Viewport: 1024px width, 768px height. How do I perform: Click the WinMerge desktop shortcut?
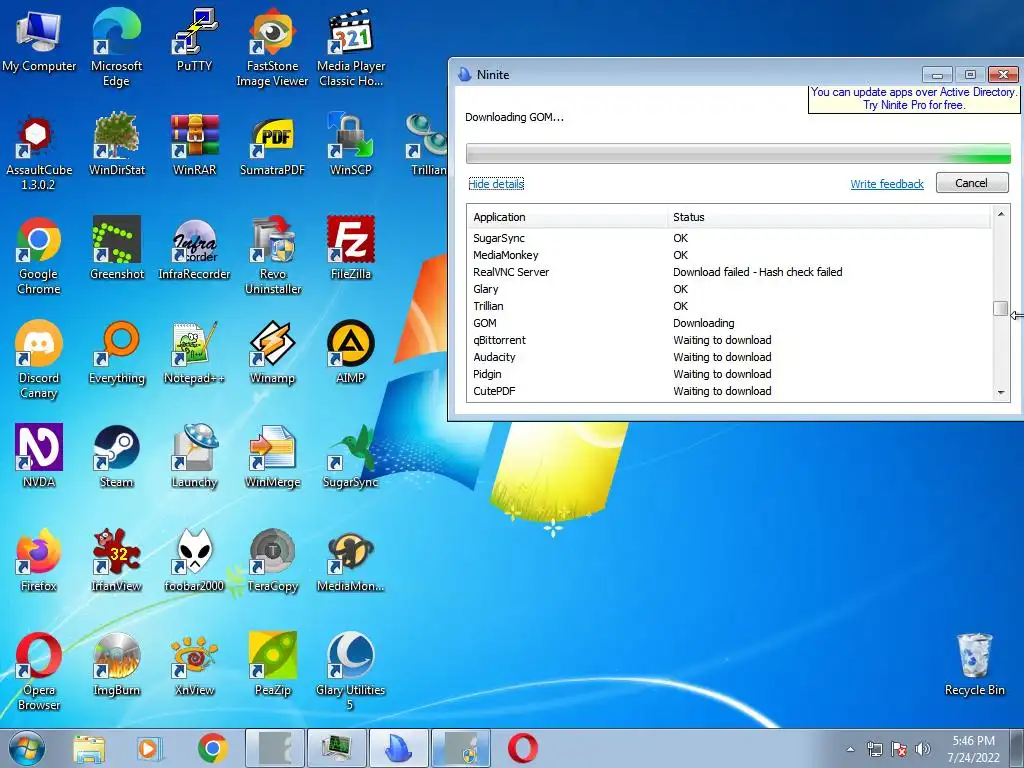[272, 456]
